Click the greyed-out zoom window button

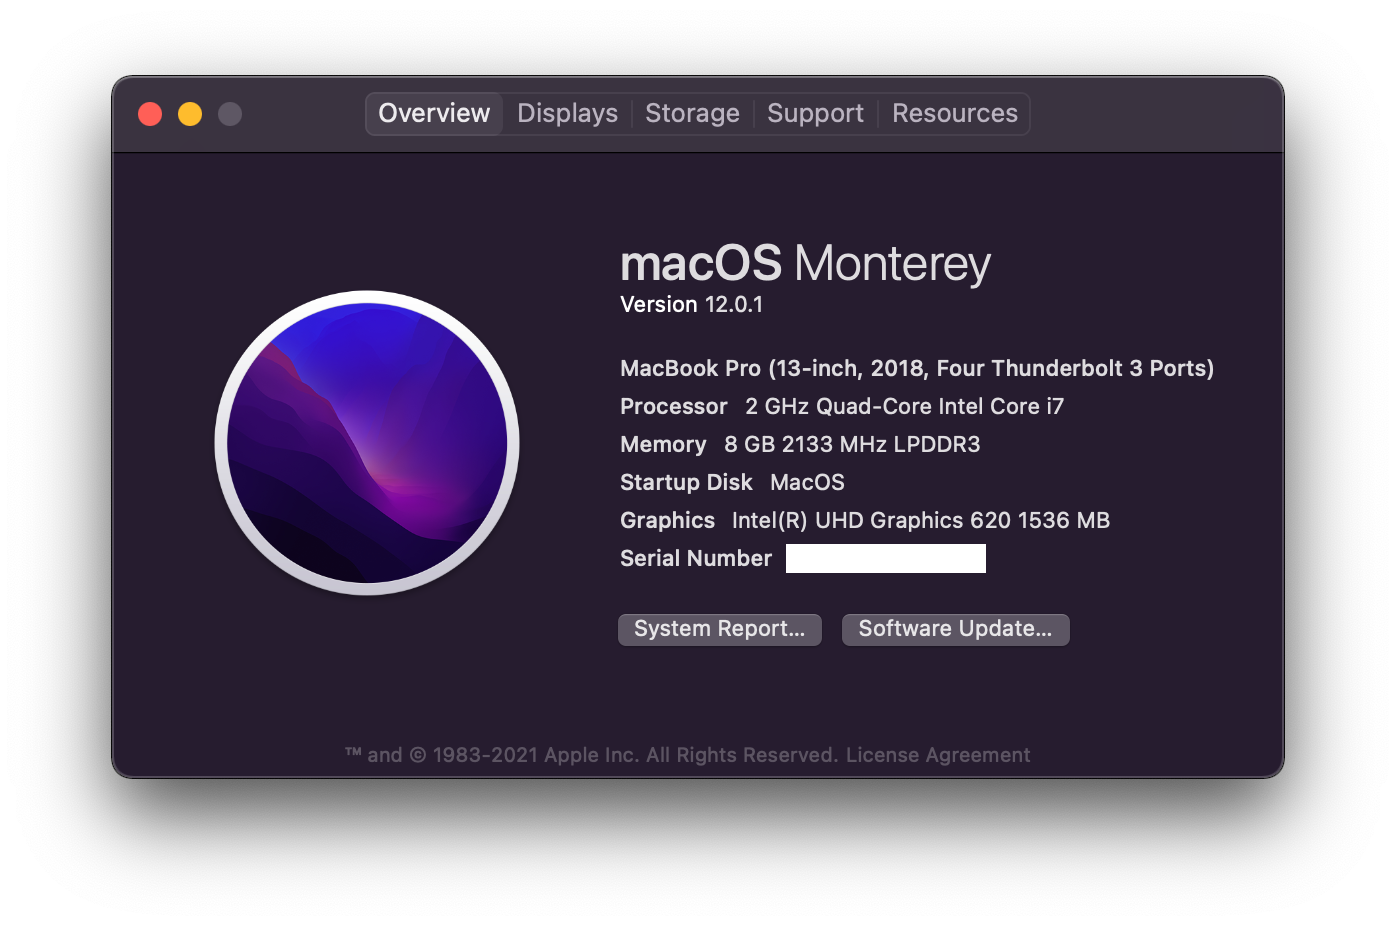pos(230,114)
